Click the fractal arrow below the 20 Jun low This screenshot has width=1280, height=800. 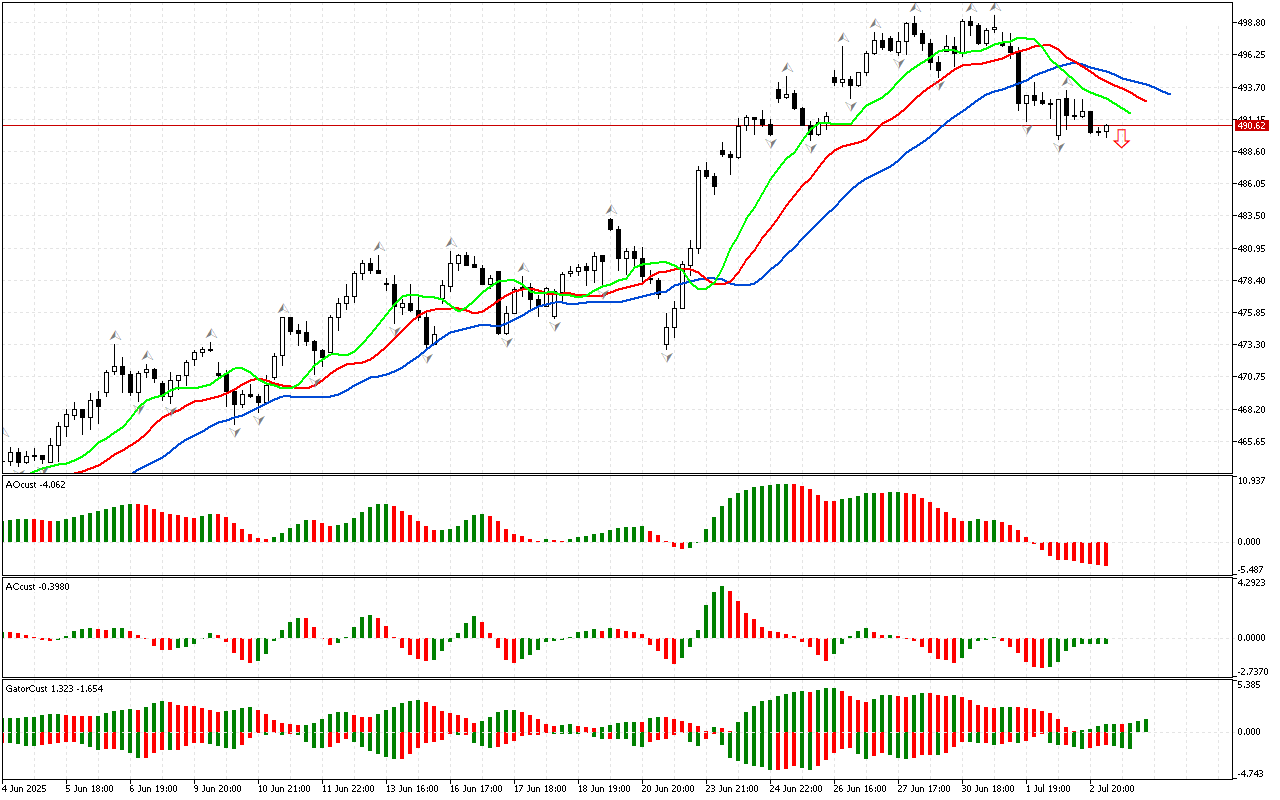[x=667, y=356]
